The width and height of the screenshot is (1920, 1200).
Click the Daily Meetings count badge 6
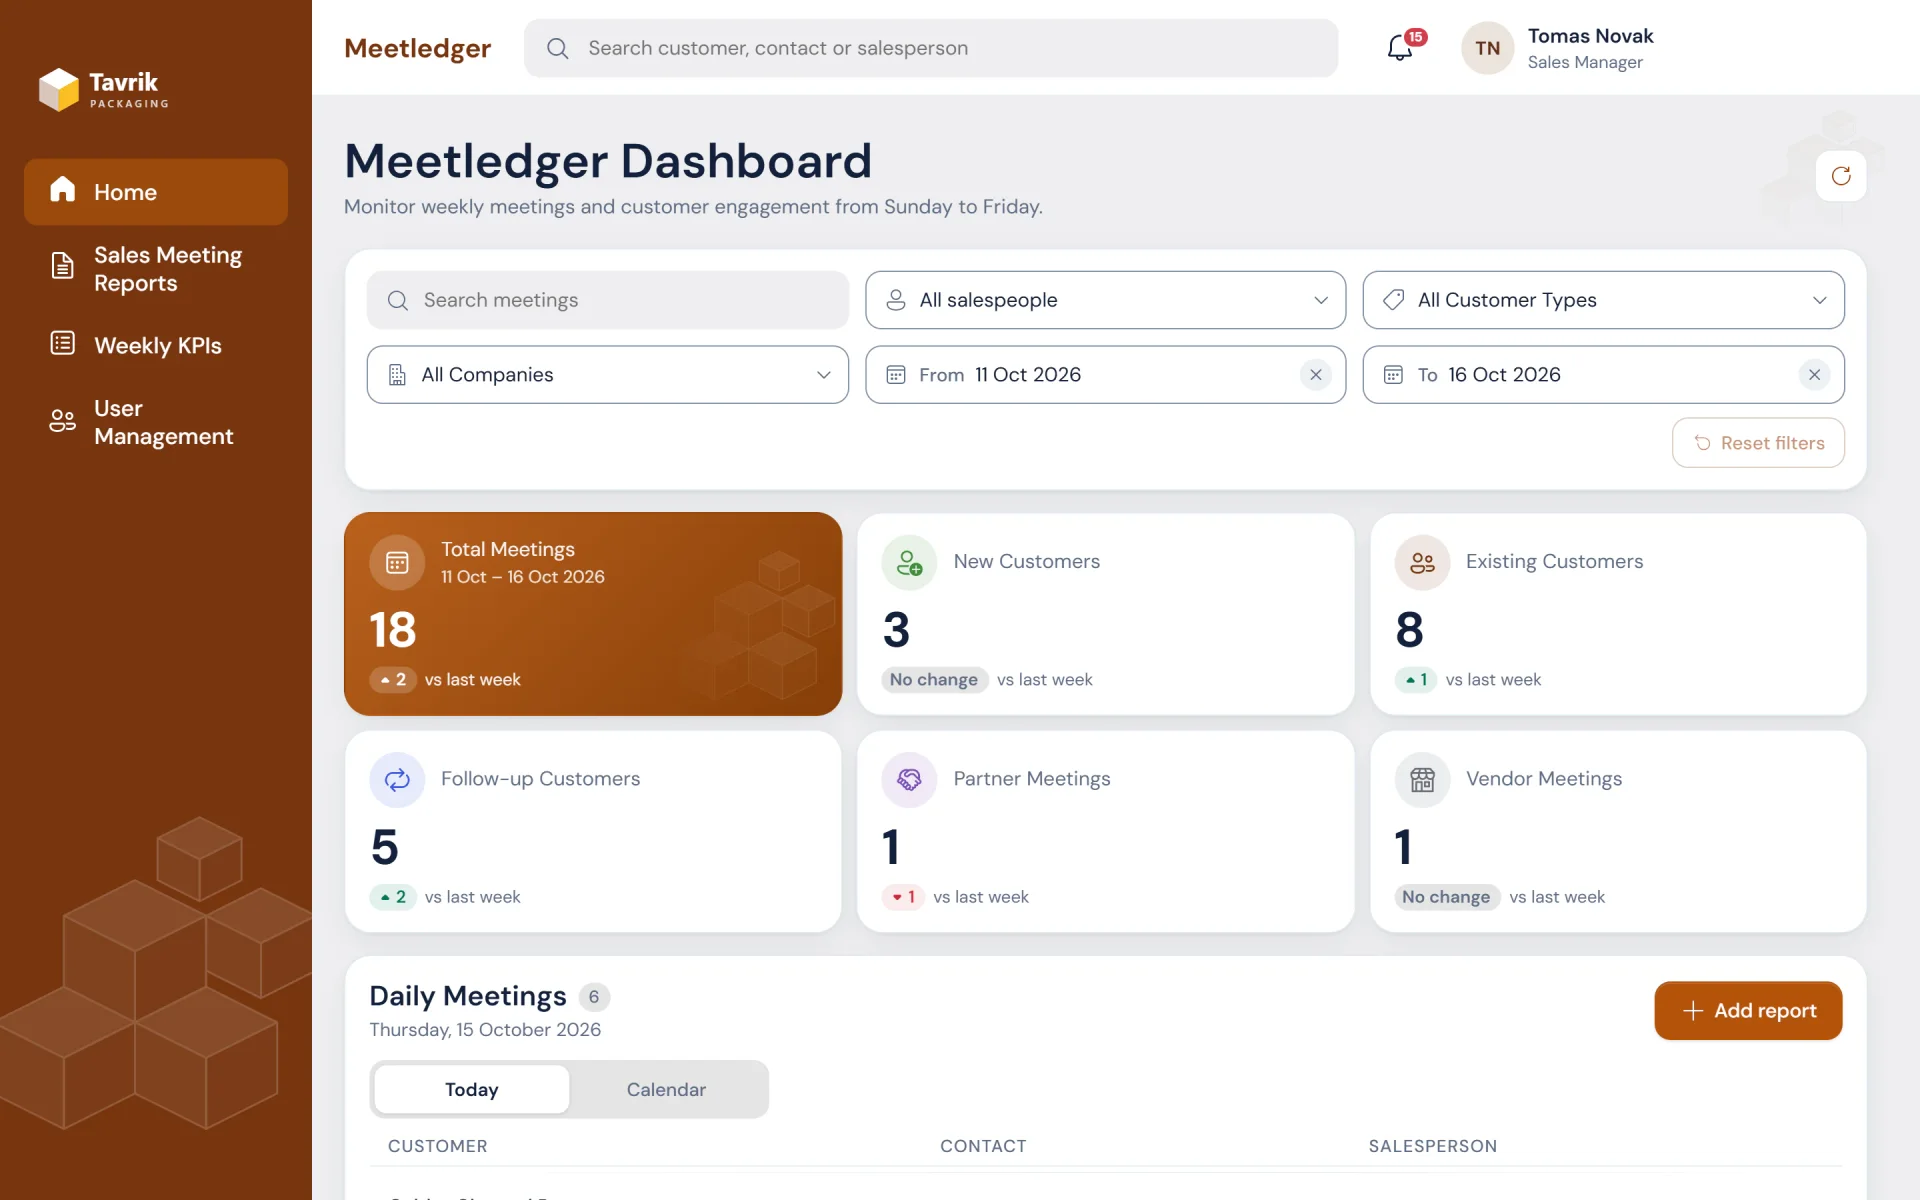point(594,997)
